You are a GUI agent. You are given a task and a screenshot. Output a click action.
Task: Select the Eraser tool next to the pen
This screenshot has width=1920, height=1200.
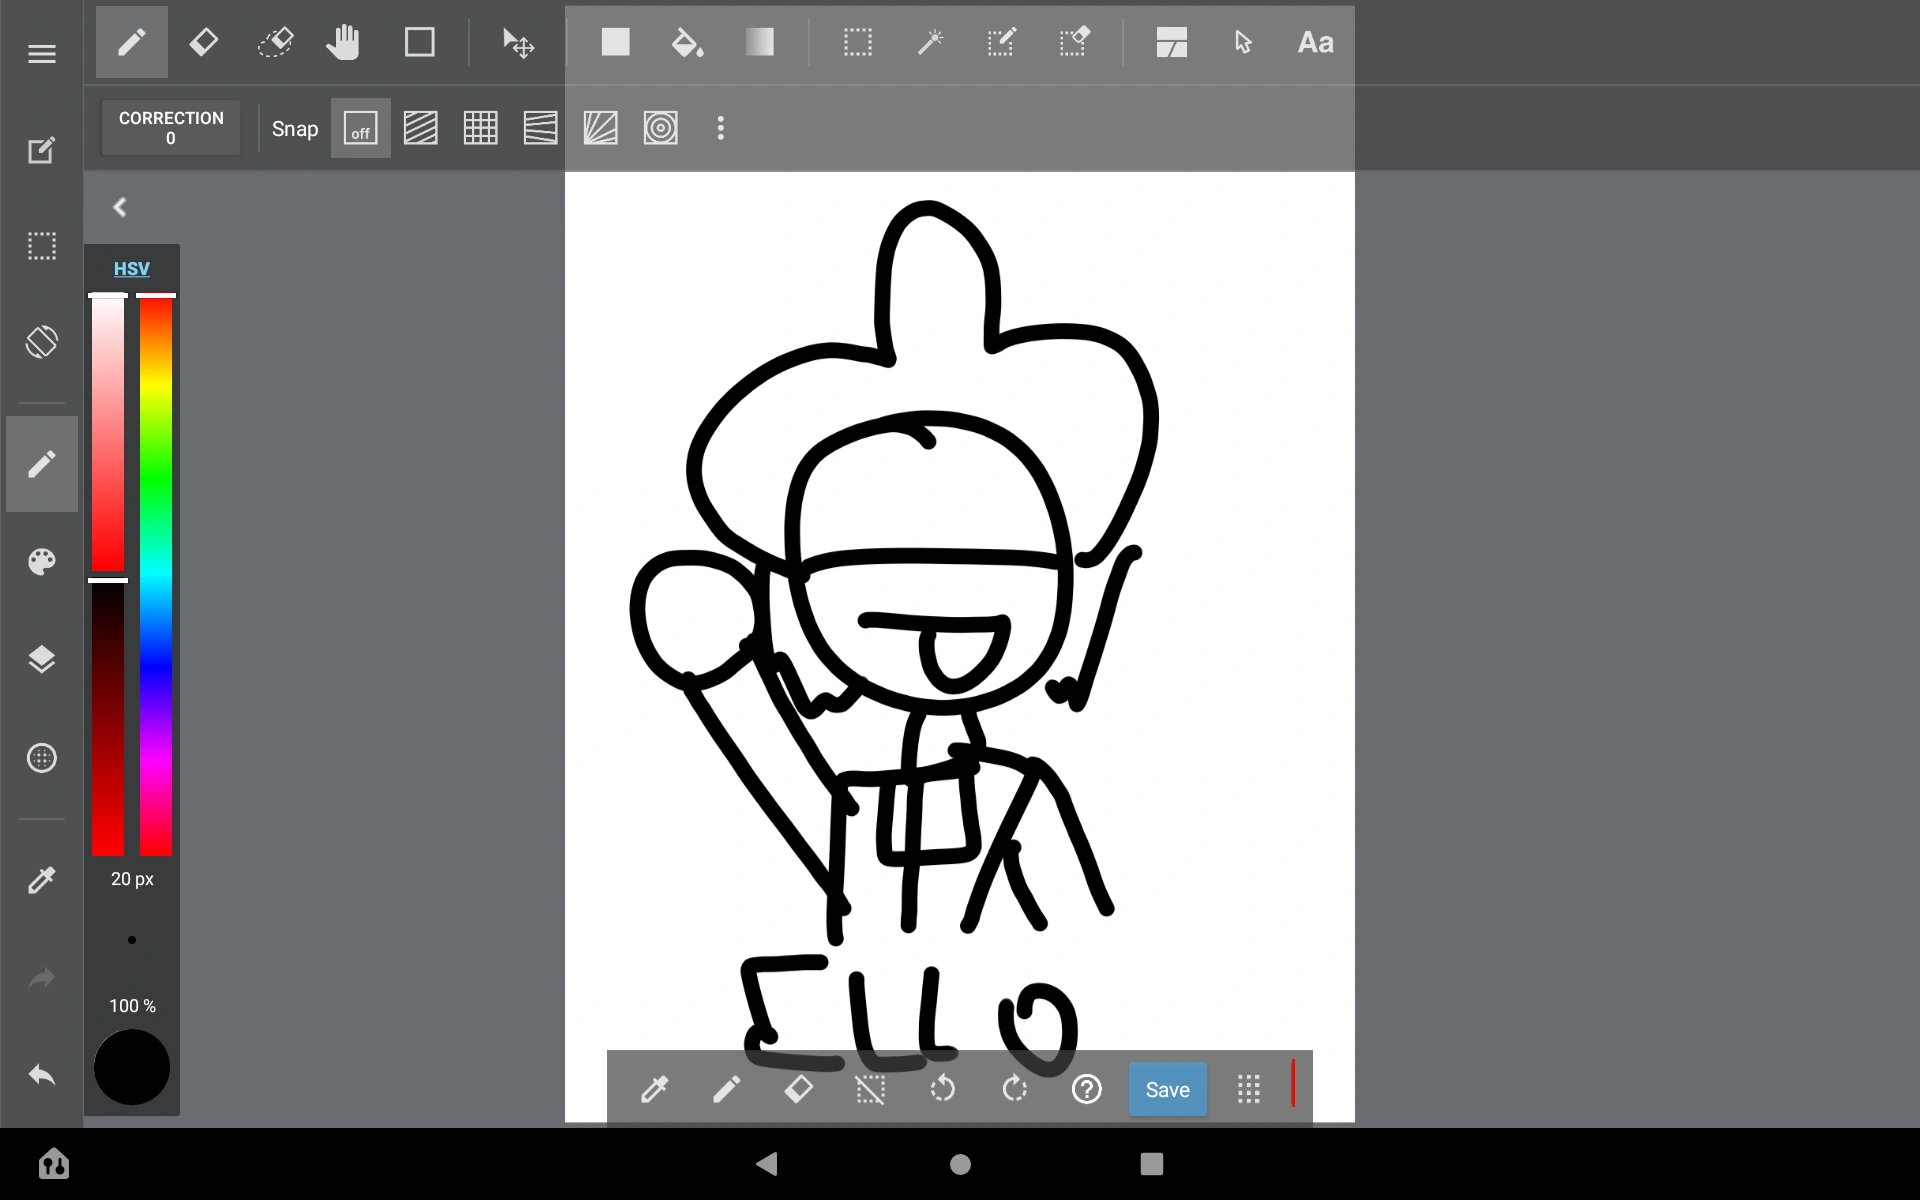click(204, 42)
